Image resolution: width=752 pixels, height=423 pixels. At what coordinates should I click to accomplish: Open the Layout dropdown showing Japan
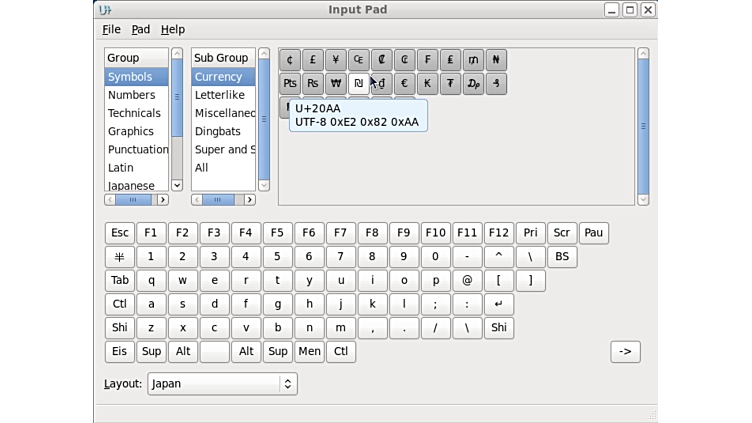(222, 383)
